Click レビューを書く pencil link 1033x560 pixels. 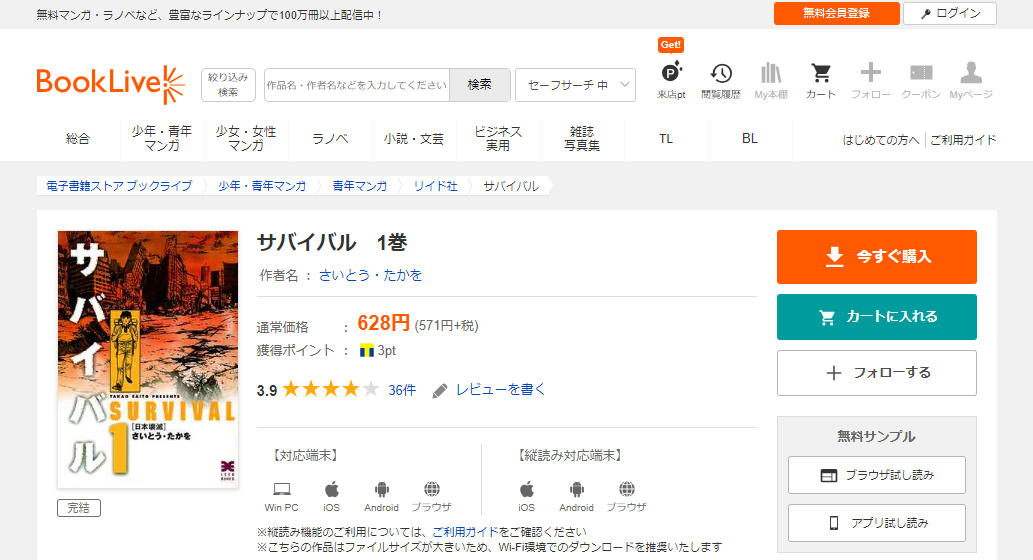coord(490,390)
